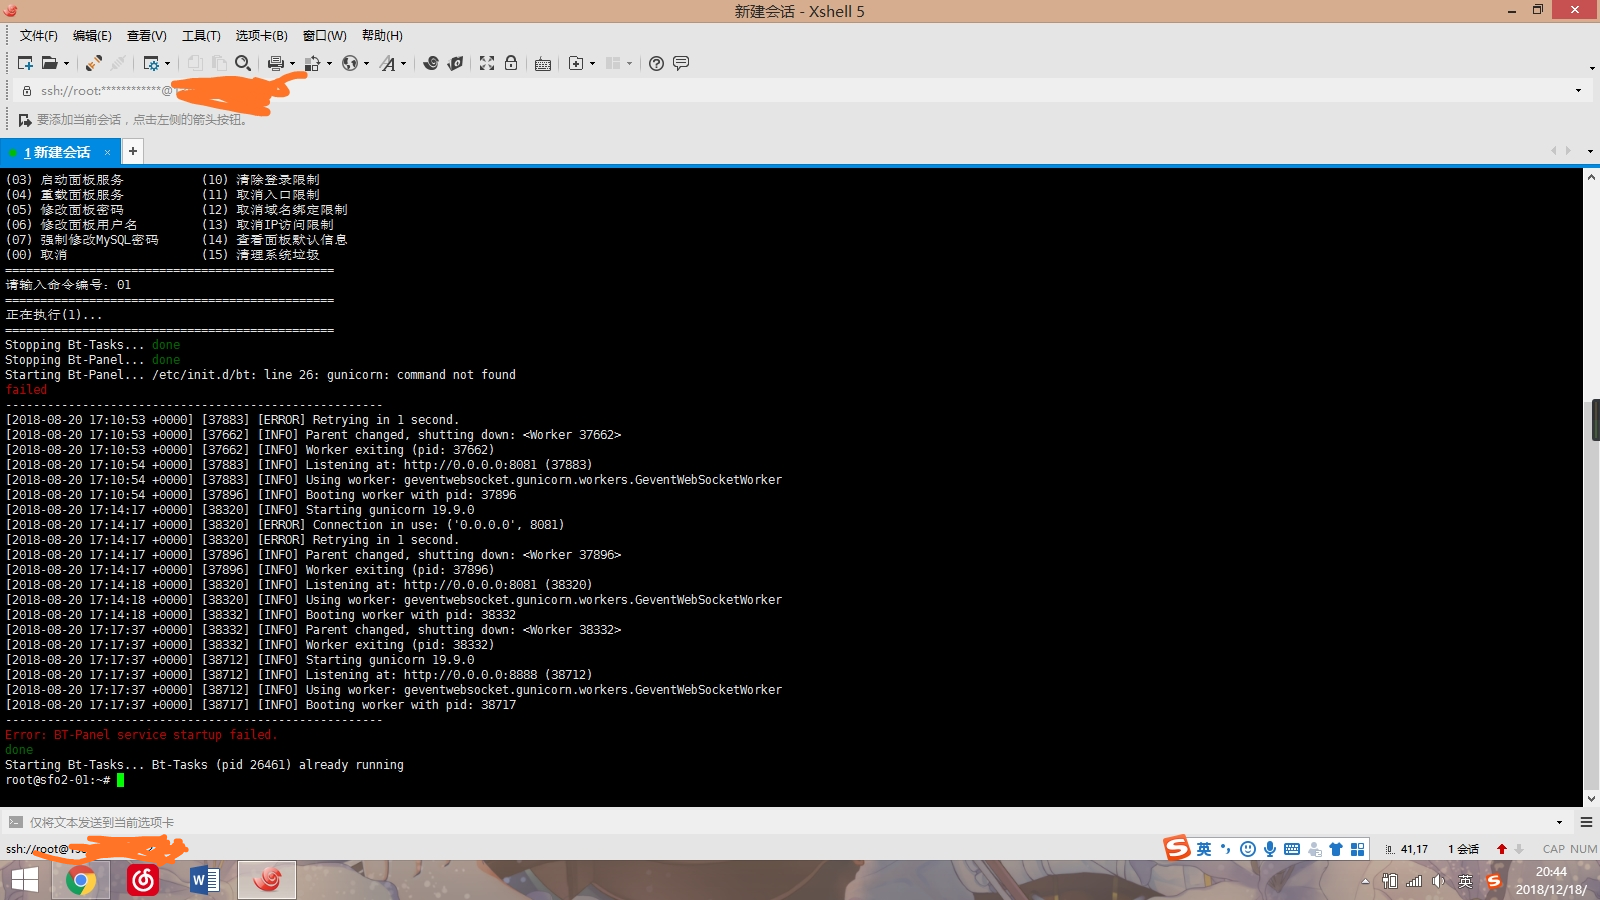Open the 帮助(H) menu
The height and width of the screenshot is (900, 1600).
(x=382, y=36)
